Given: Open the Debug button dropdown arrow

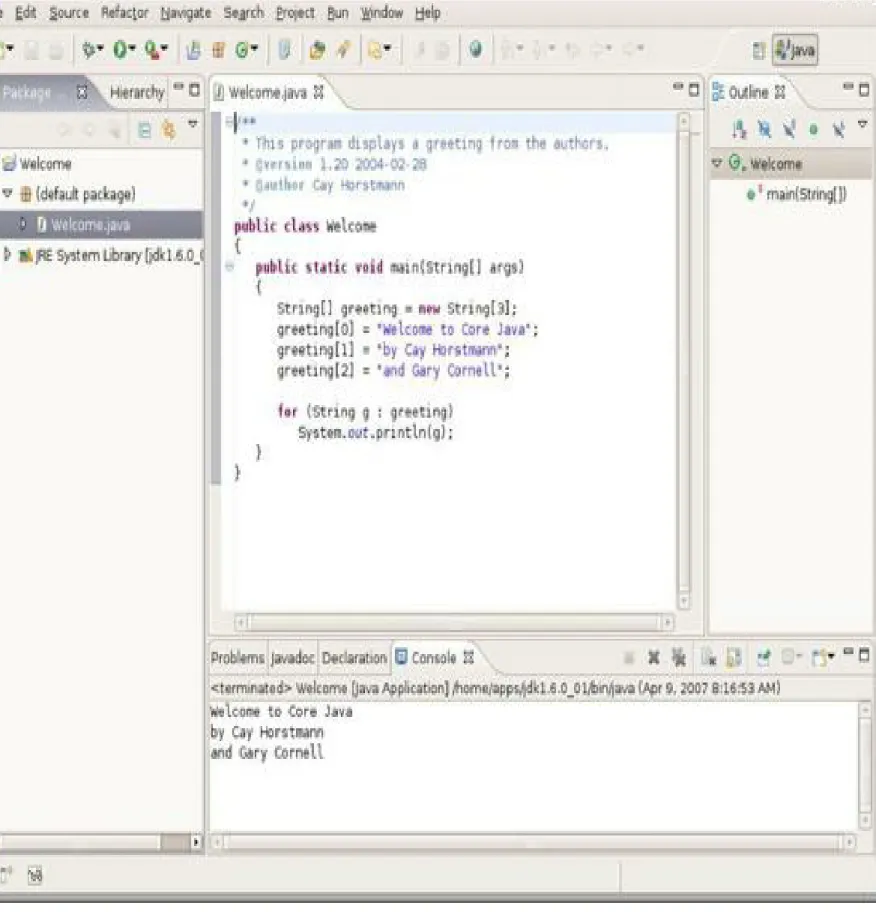Looking at the screenshot, I should click(101, 48).
